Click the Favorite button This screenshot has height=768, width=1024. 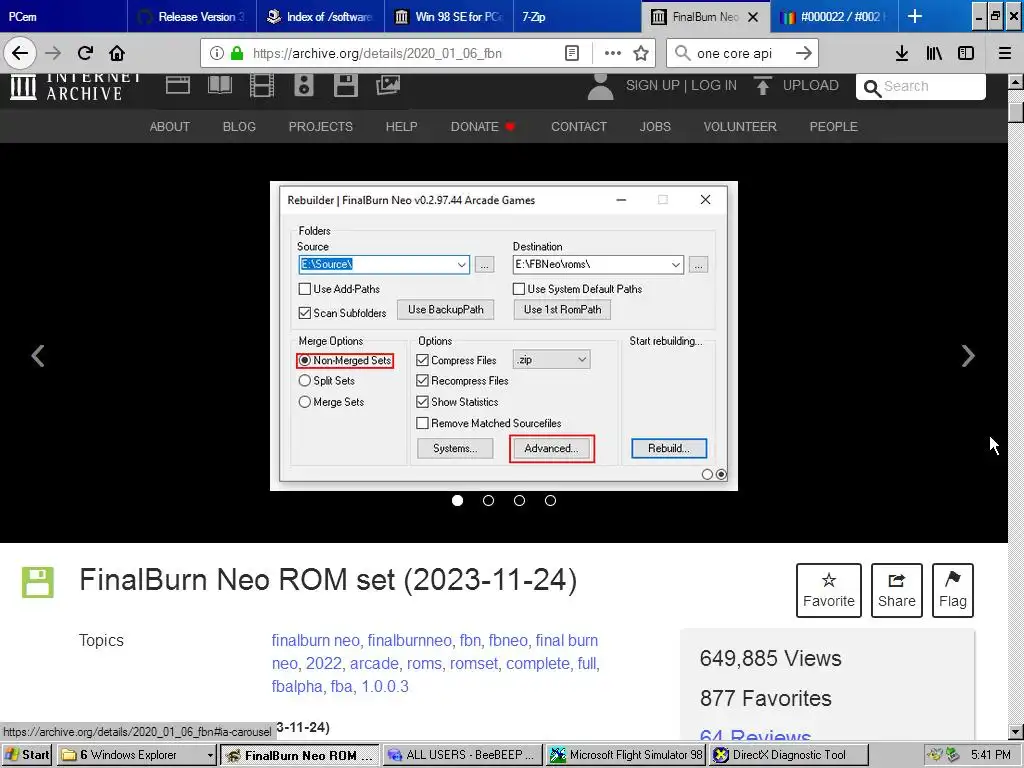829,590
